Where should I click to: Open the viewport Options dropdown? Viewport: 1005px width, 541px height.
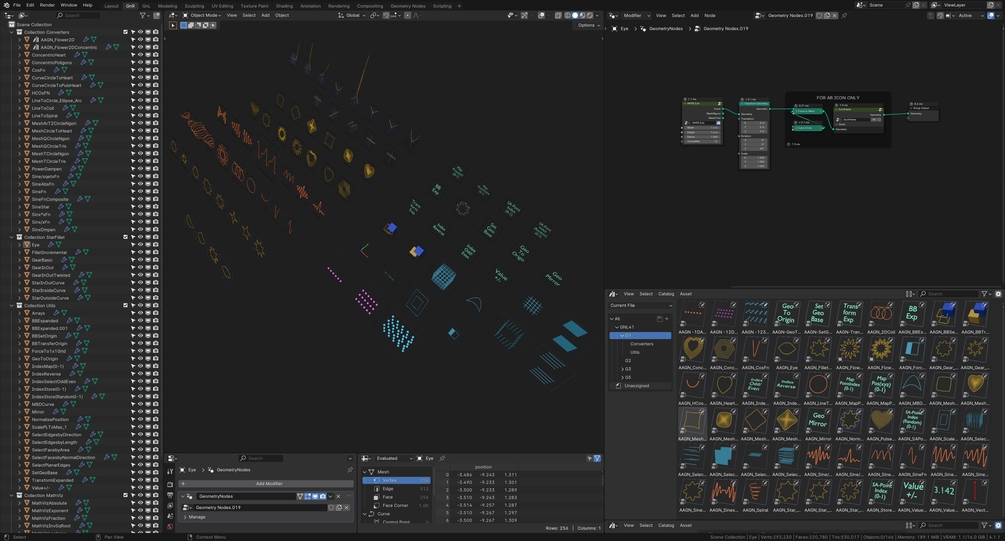[588, 26]
